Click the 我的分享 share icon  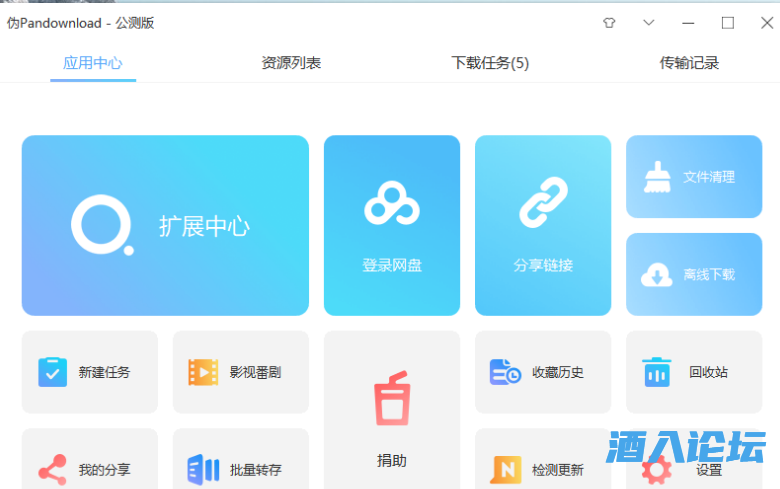pos(53,470)
